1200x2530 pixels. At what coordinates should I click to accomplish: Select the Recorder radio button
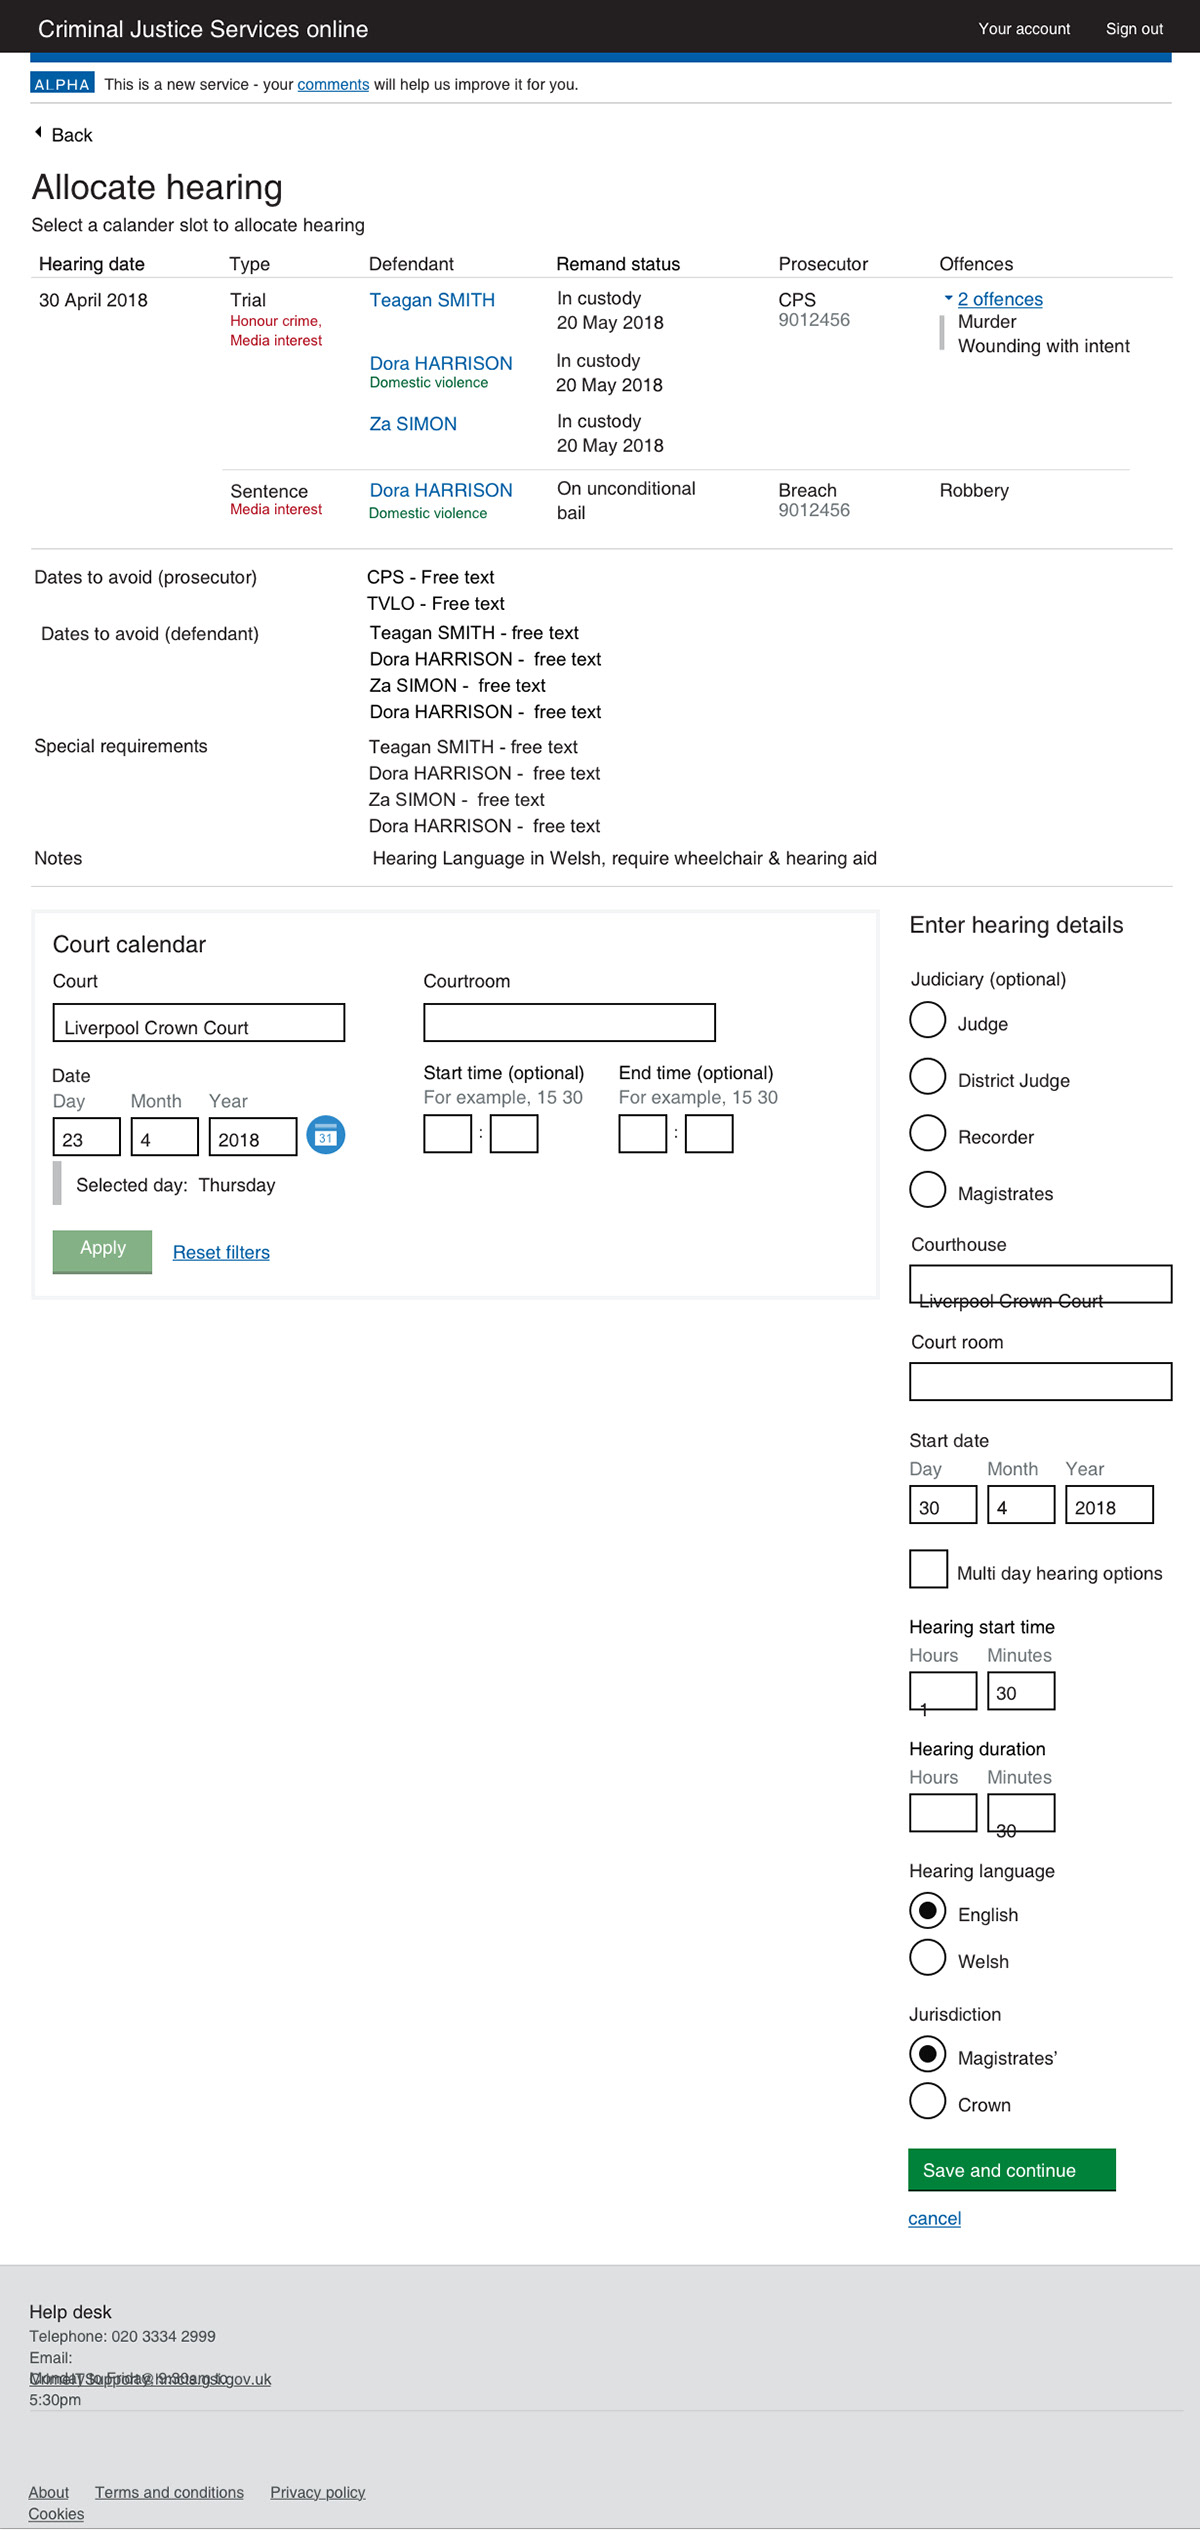pos(927,1133)
